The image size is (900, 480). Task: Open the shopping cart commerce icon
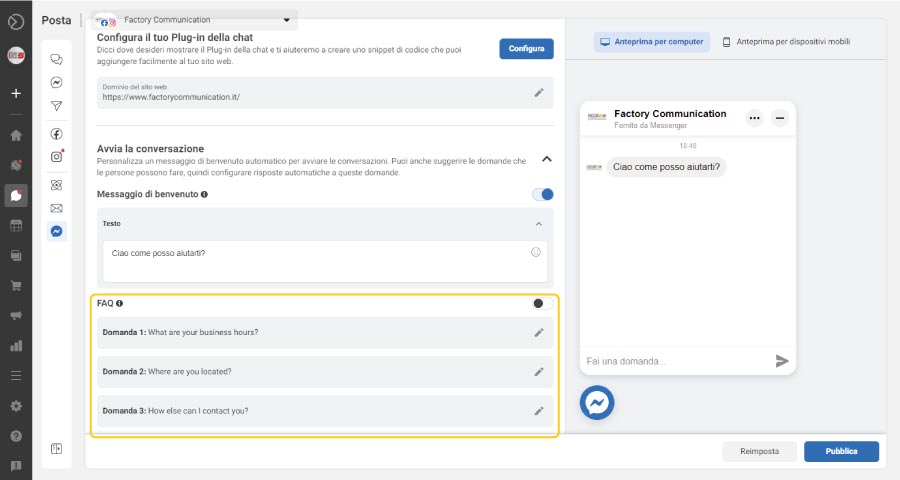[16, 285]
